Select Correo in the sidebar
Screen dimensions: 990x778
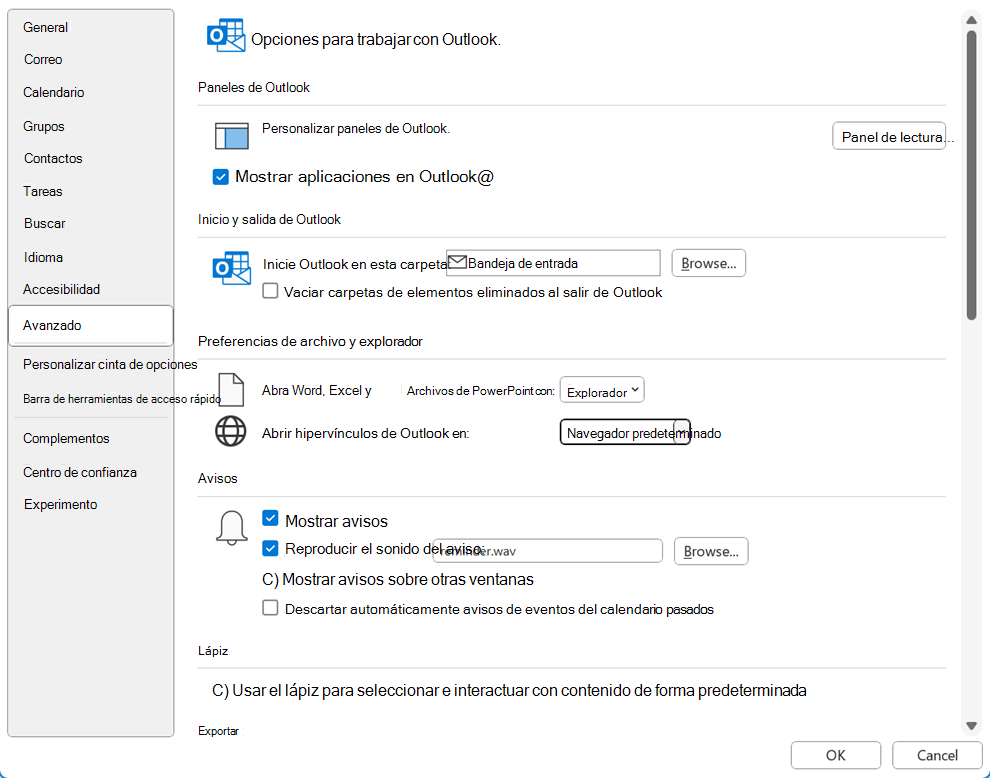pos(43,59)
